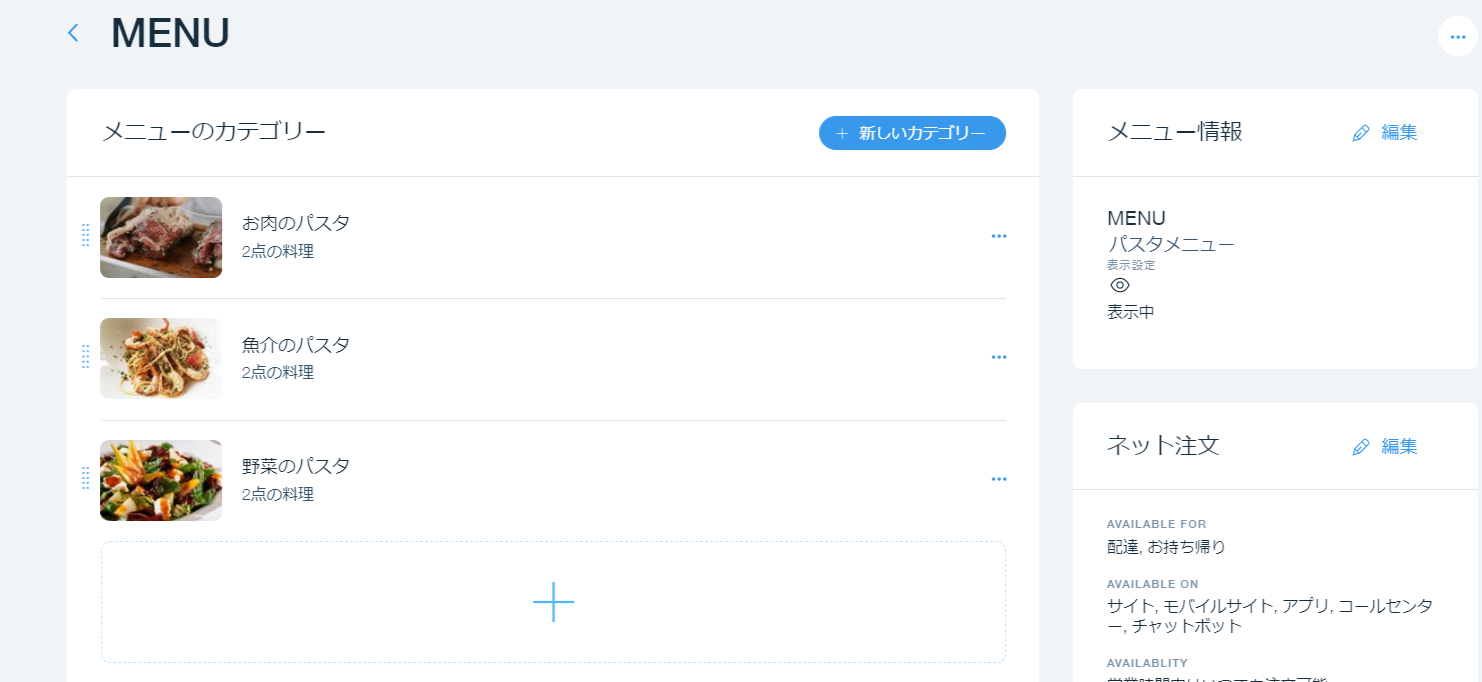Click 編集 link for メニュー情報

1399,132
